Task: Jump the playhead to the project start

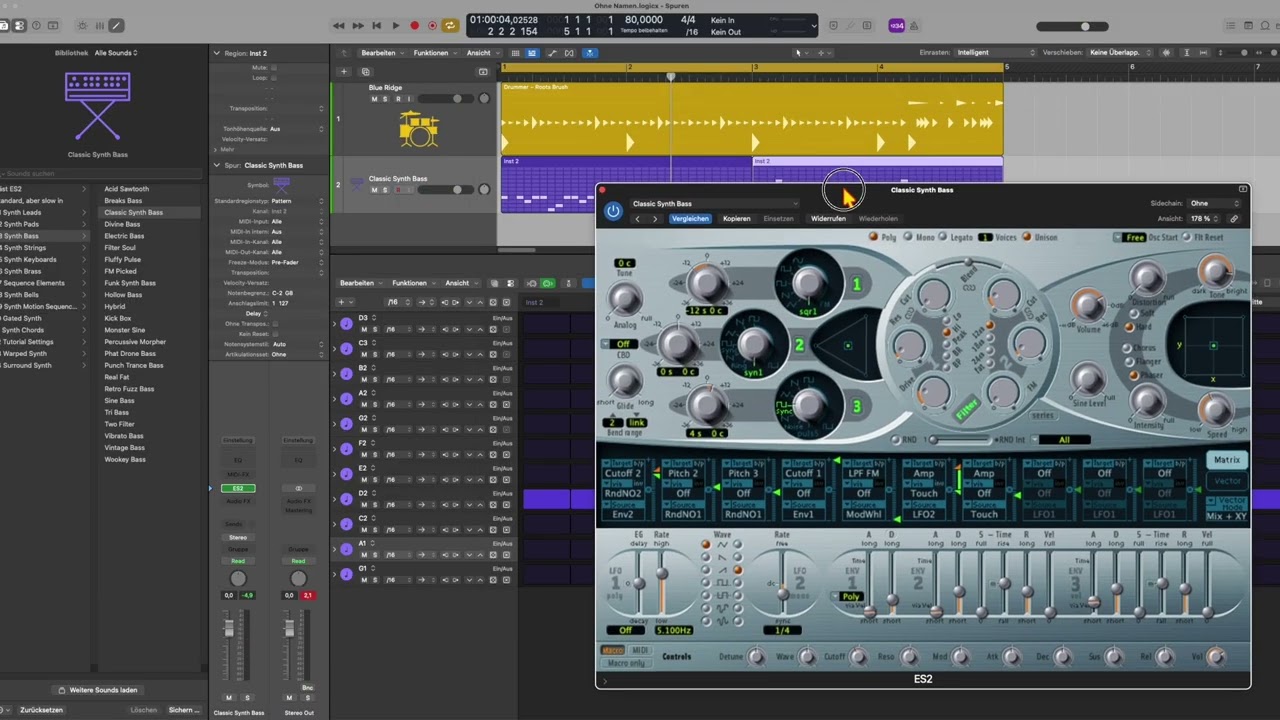Action: (x=376, y=25)
